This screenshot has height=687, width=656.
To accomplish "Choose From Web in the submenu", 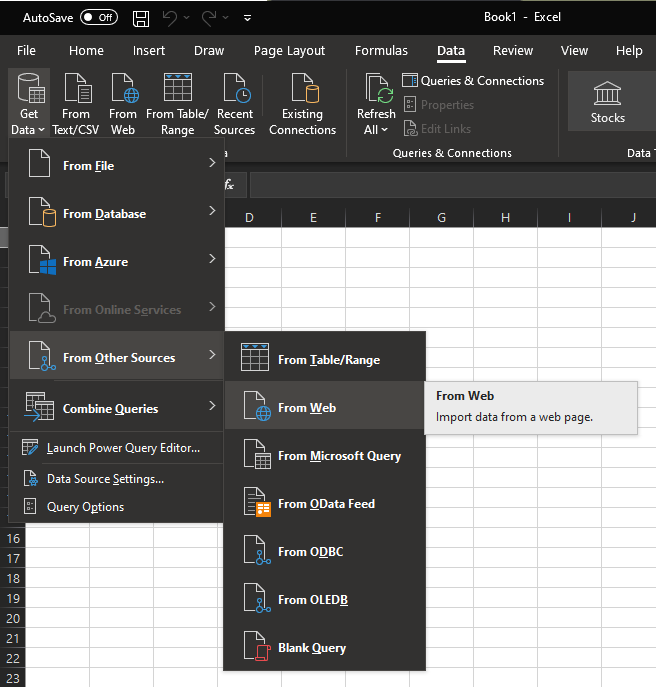I will coord(325,407).
